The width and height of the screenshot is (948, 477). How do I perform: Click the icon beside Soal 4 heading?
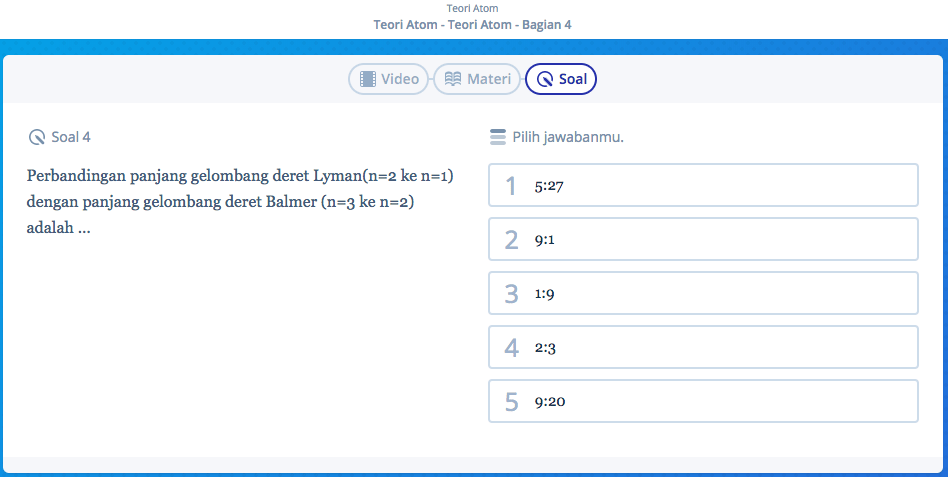point(37,137)
